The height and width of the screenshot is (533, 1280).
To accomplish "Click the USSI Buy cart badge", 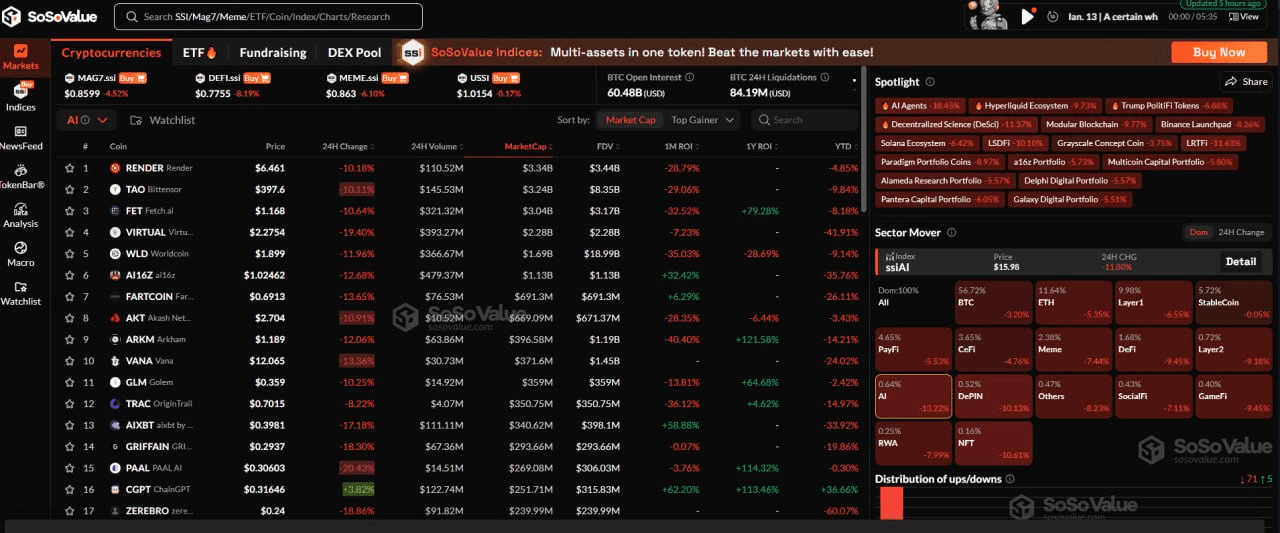I will point(507,77).
